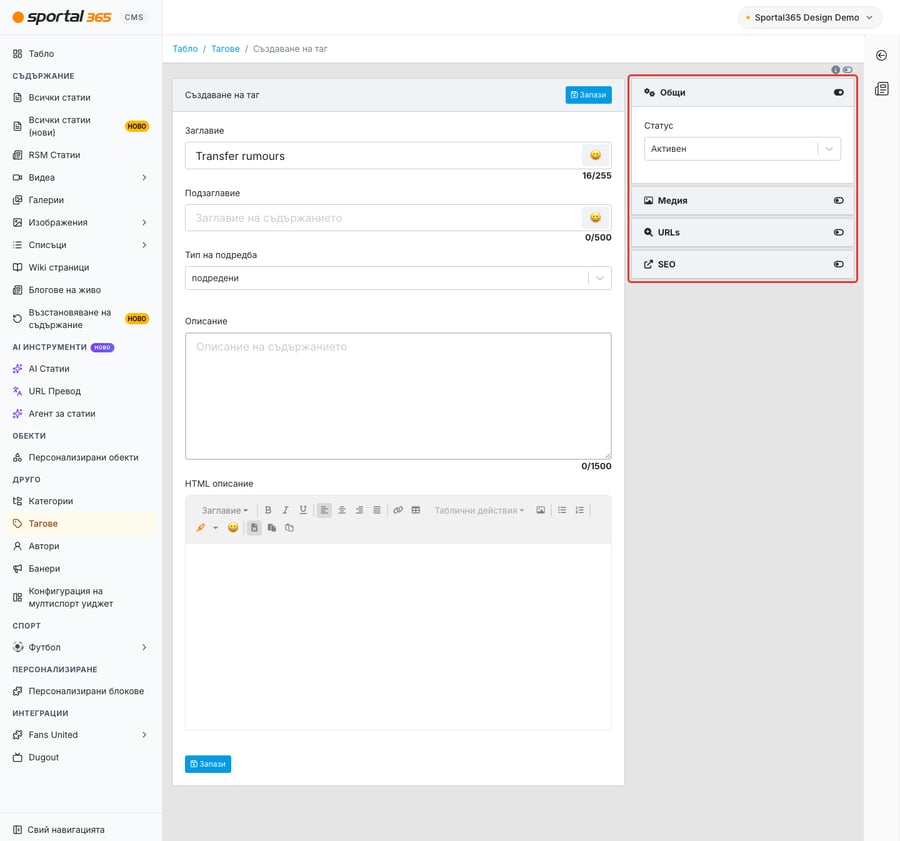Toggle the URLs panel switch
Viewport: 900px width, 841px height.
(x=839, y=232)
